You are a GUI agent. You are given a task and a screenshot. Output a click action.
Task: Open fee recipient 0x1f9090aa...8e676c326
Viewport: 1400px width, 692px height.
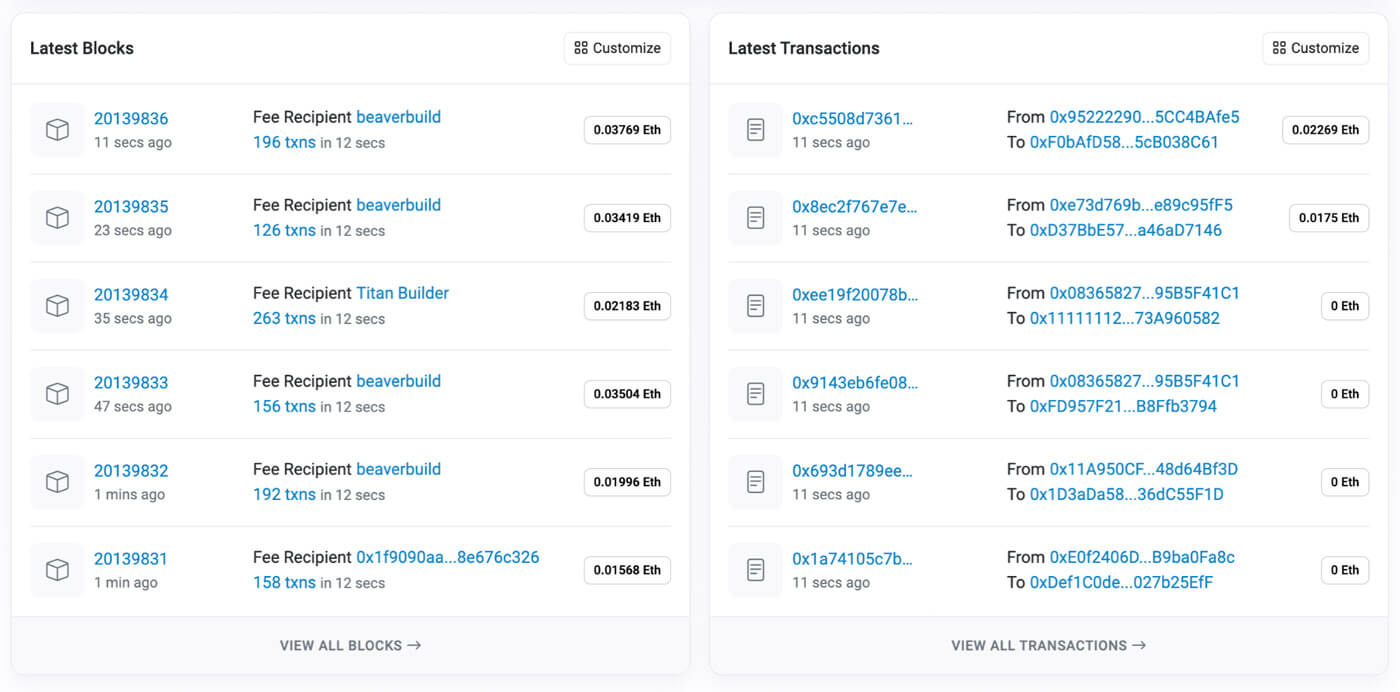pos(447,557)
